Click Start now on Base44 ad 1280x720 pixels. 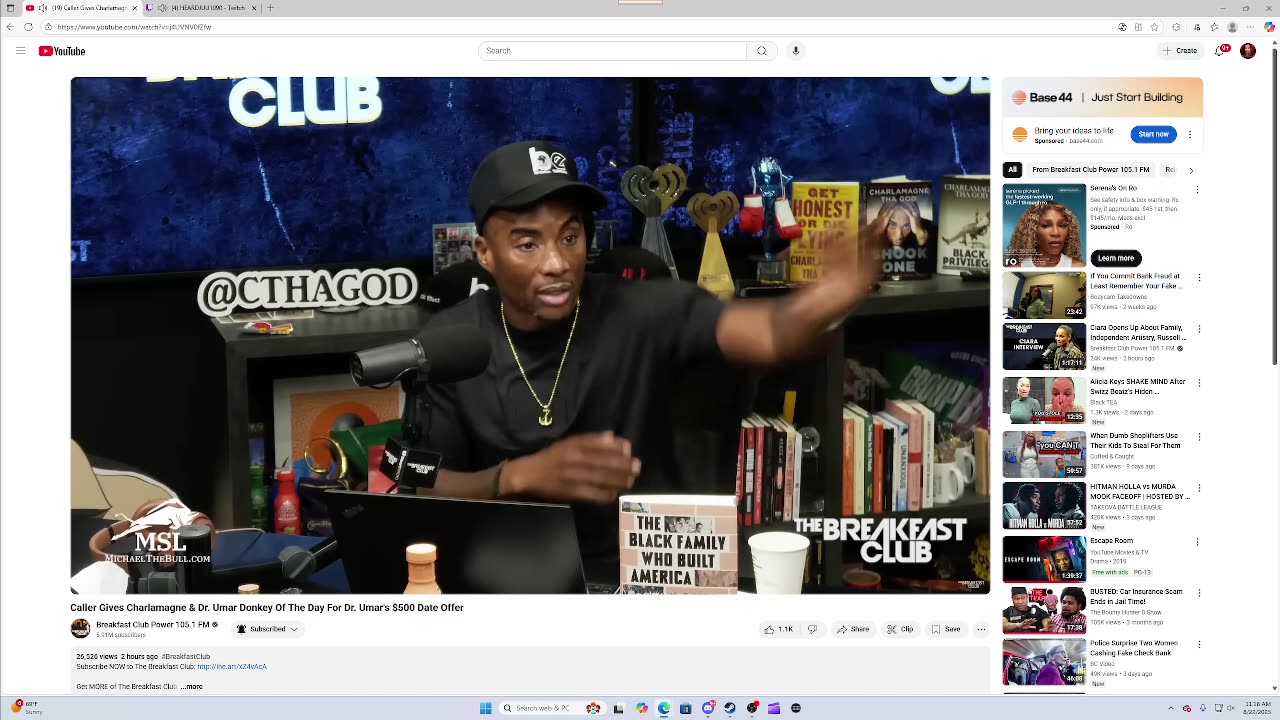pyautogui.click(x=1153, y=134)
